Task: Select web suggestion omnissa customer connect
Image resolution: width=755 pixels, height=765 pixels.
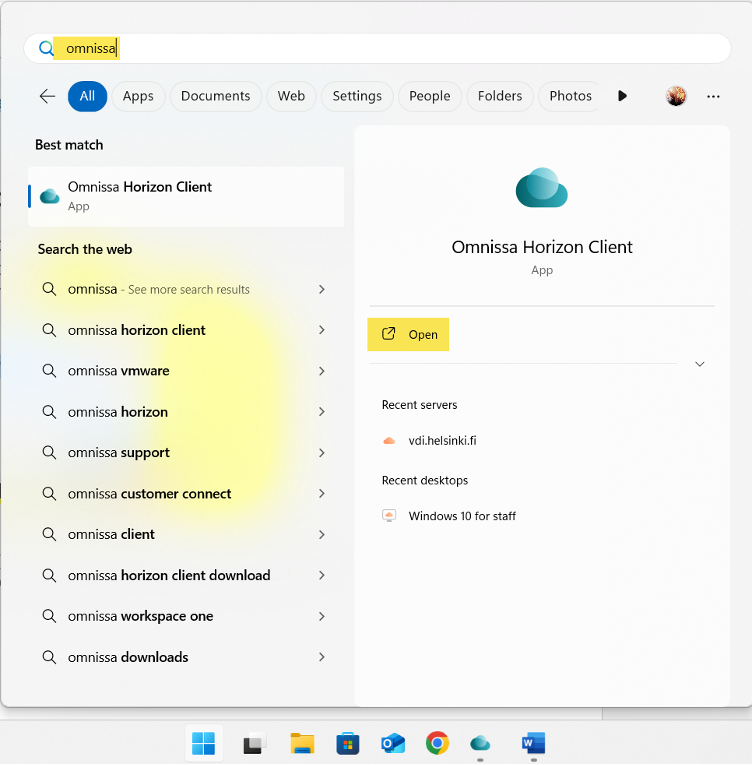Action: 184,494
